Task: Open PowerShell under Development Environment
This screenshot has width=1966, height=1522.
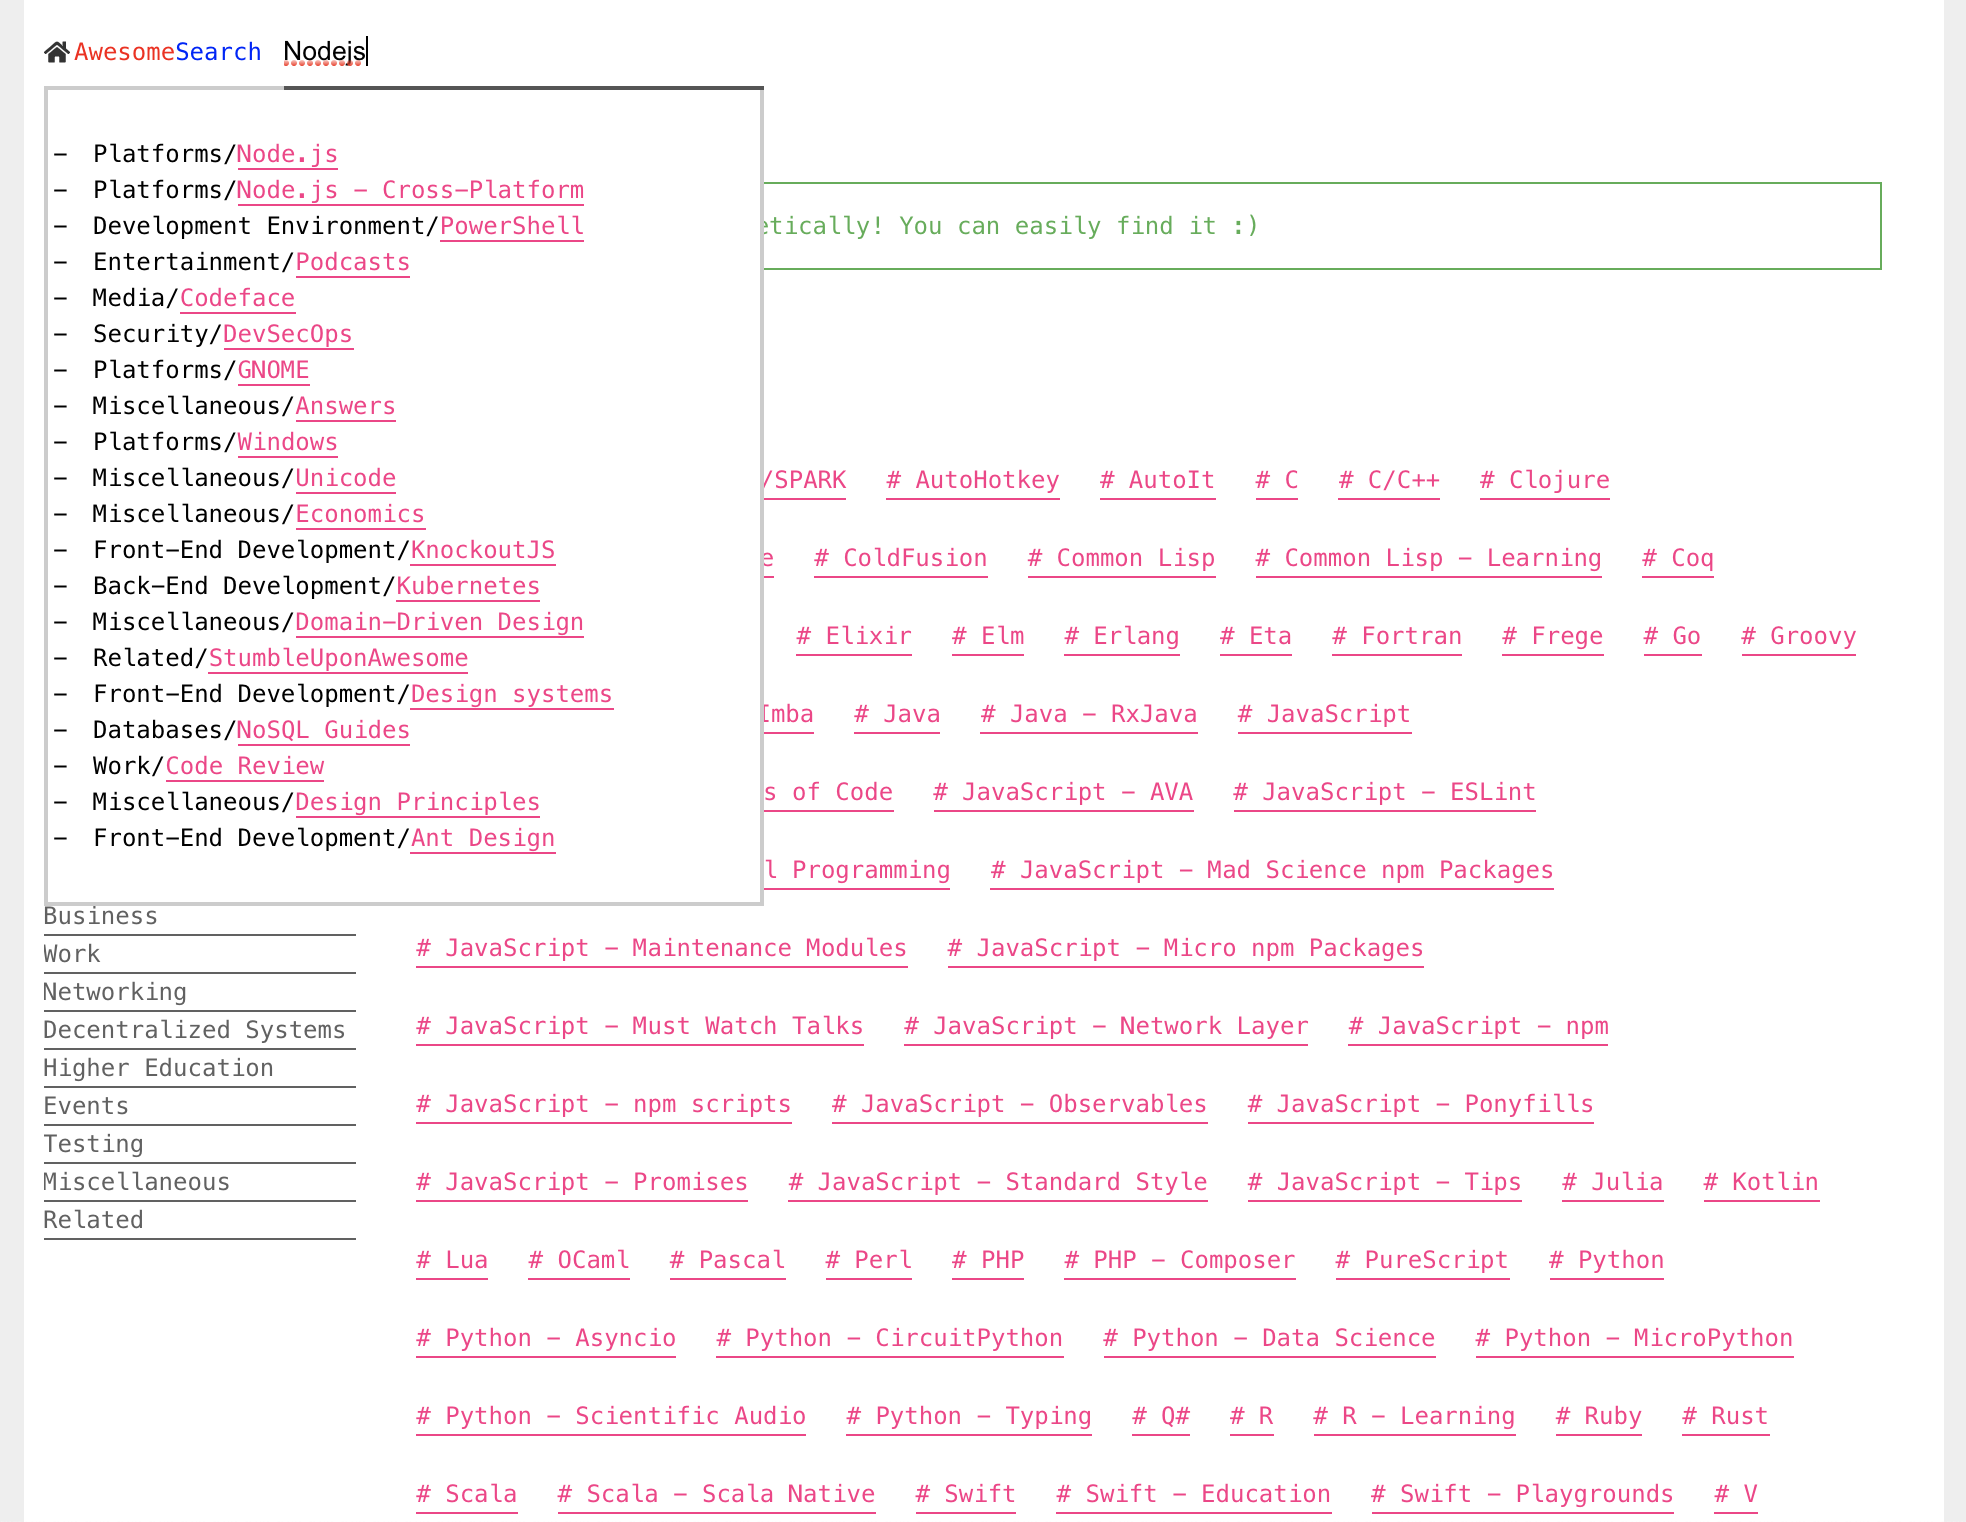Action: click(x=511, y=225)
